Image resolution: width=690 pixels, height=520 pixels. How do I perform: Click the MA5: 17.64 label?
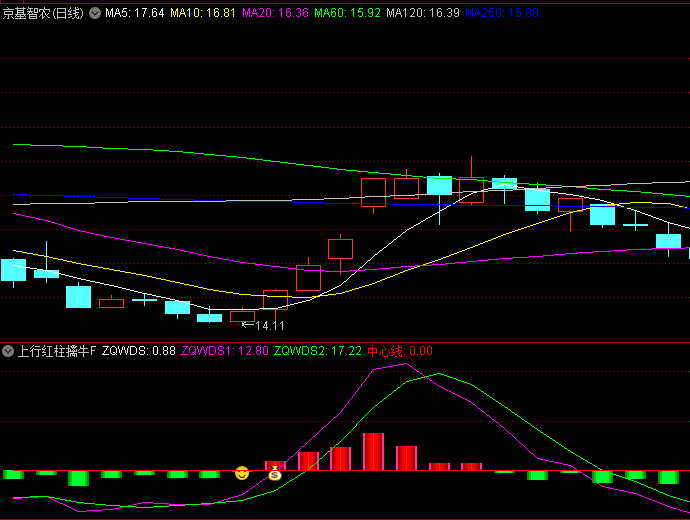135,13
